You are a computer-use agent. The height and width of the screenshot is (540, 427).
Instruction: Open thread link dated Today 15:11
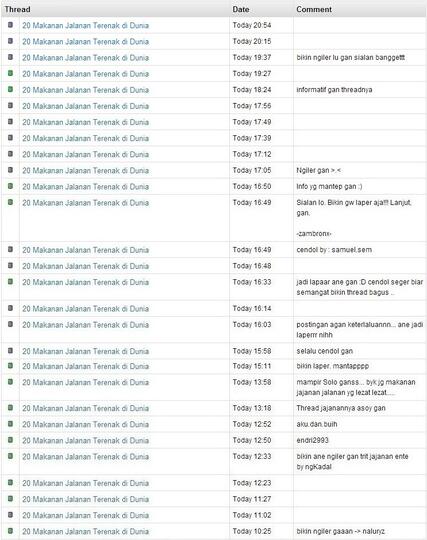(85, 366)
